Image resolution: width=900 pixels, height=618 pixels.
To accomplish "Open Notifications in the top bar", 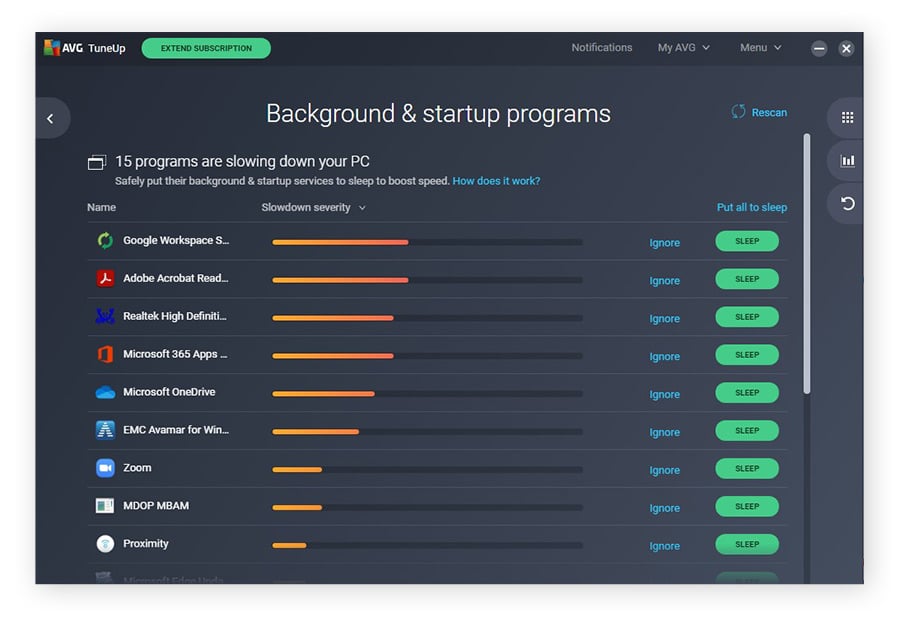I will [x=601, y=48].
